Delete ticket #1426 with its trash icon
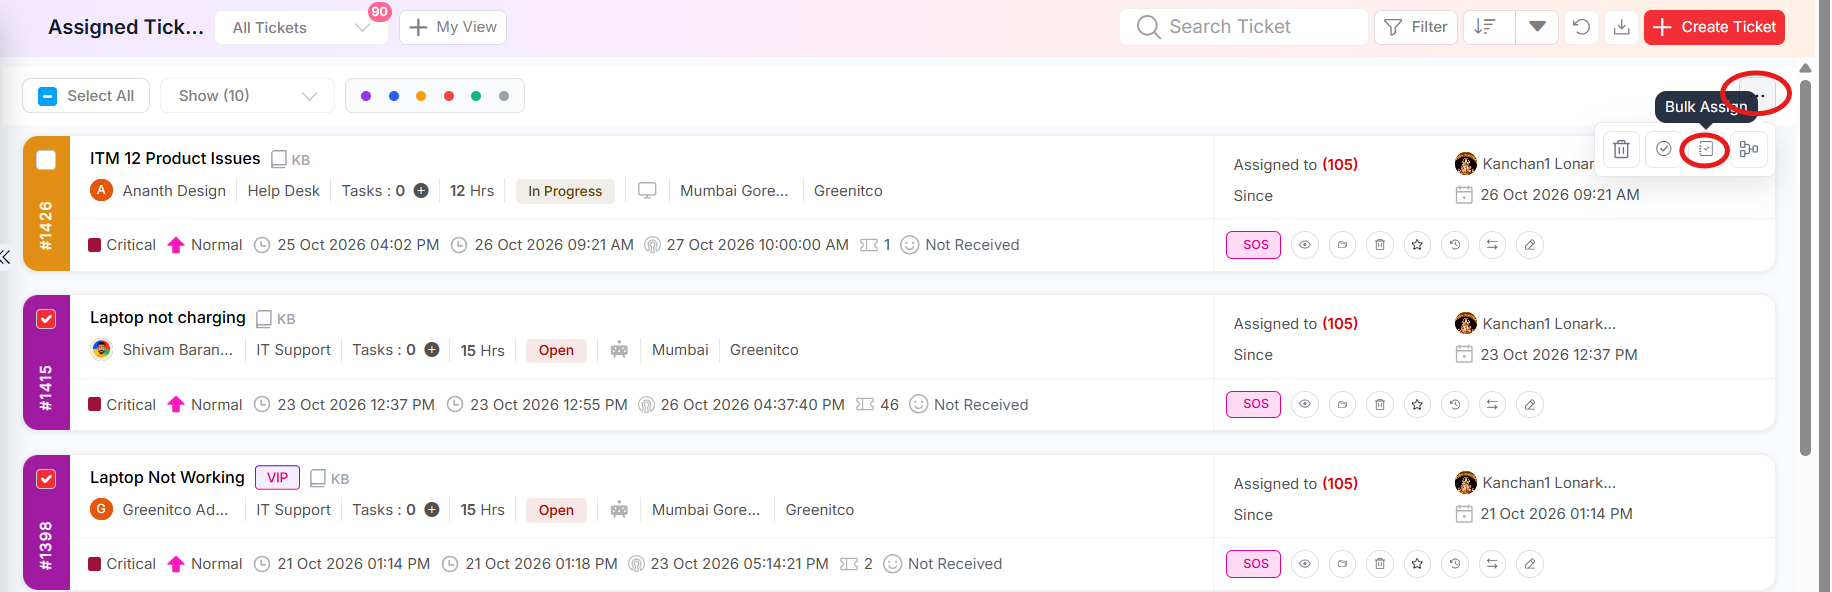Screen dimensions: 1832x592 point(1380,245)
